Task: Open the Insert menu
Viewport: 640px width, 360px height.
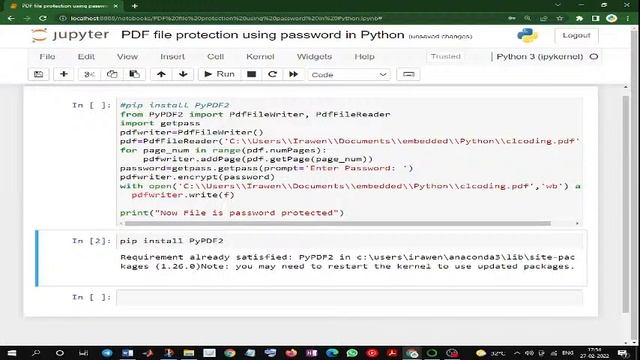Action: point(172,57)
